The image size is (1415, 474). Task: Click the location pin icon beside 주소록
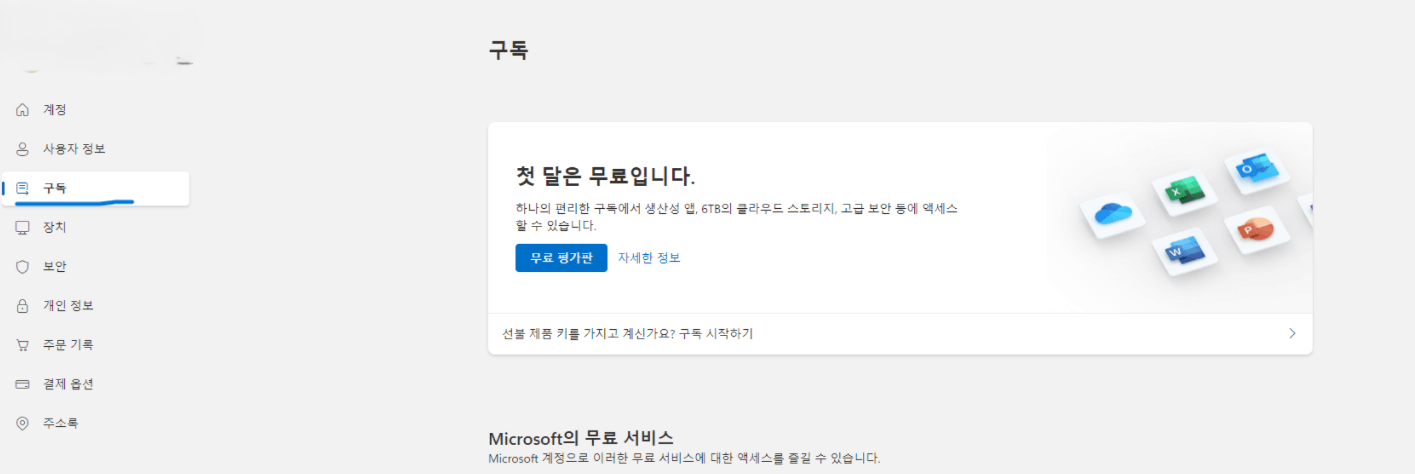[23, 423]
